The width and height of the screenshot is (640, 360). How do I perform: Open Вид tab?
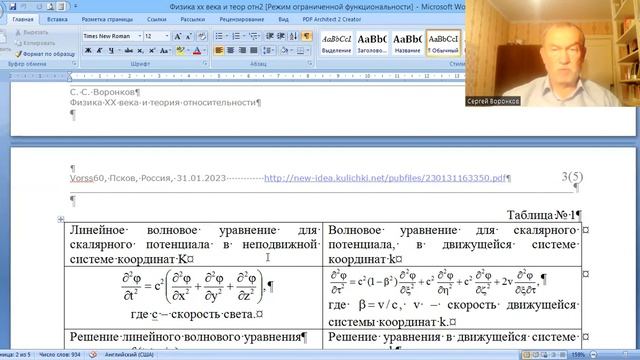283,19
